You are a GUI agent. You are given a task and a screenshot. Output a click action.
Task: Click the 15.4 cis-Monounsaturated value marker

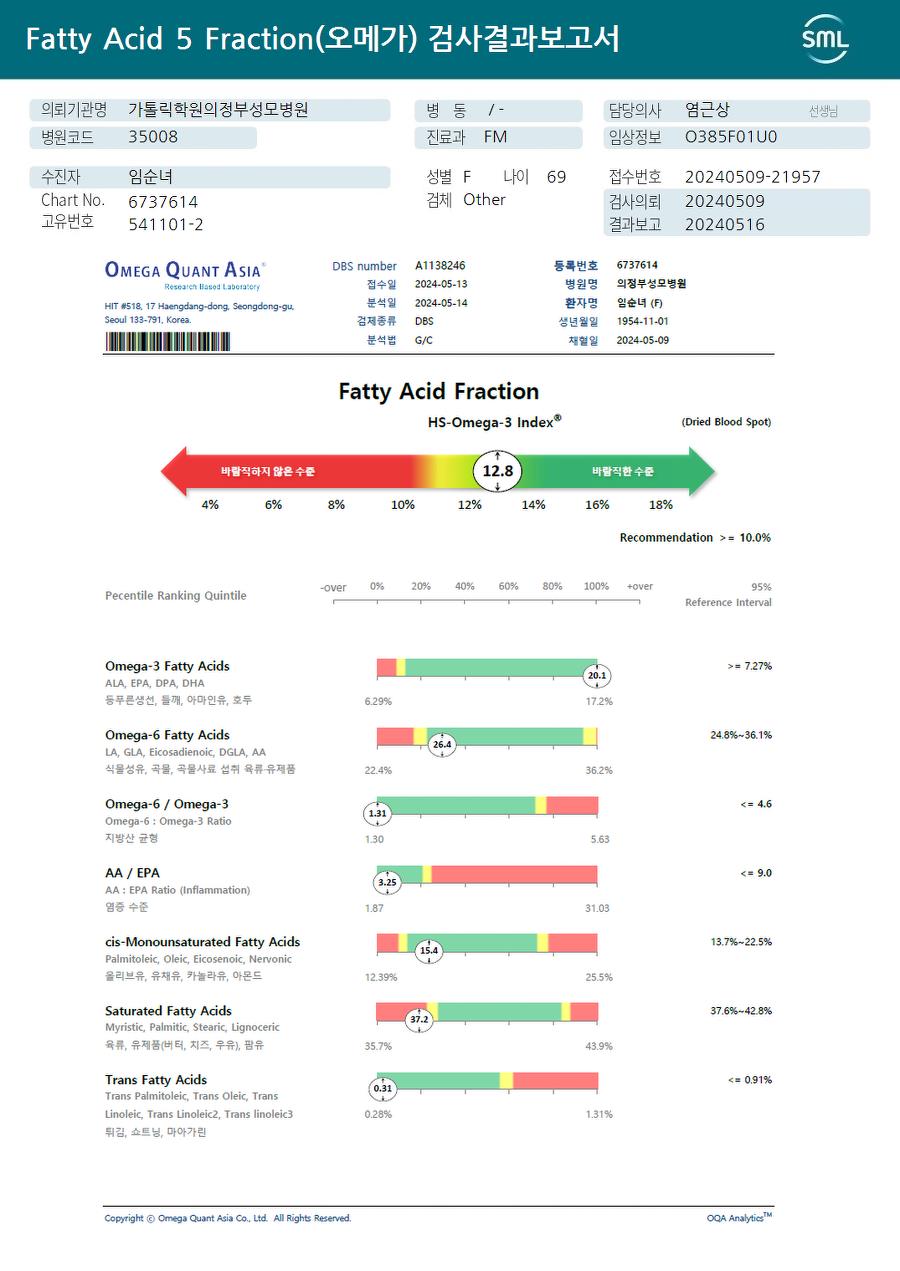429,951
